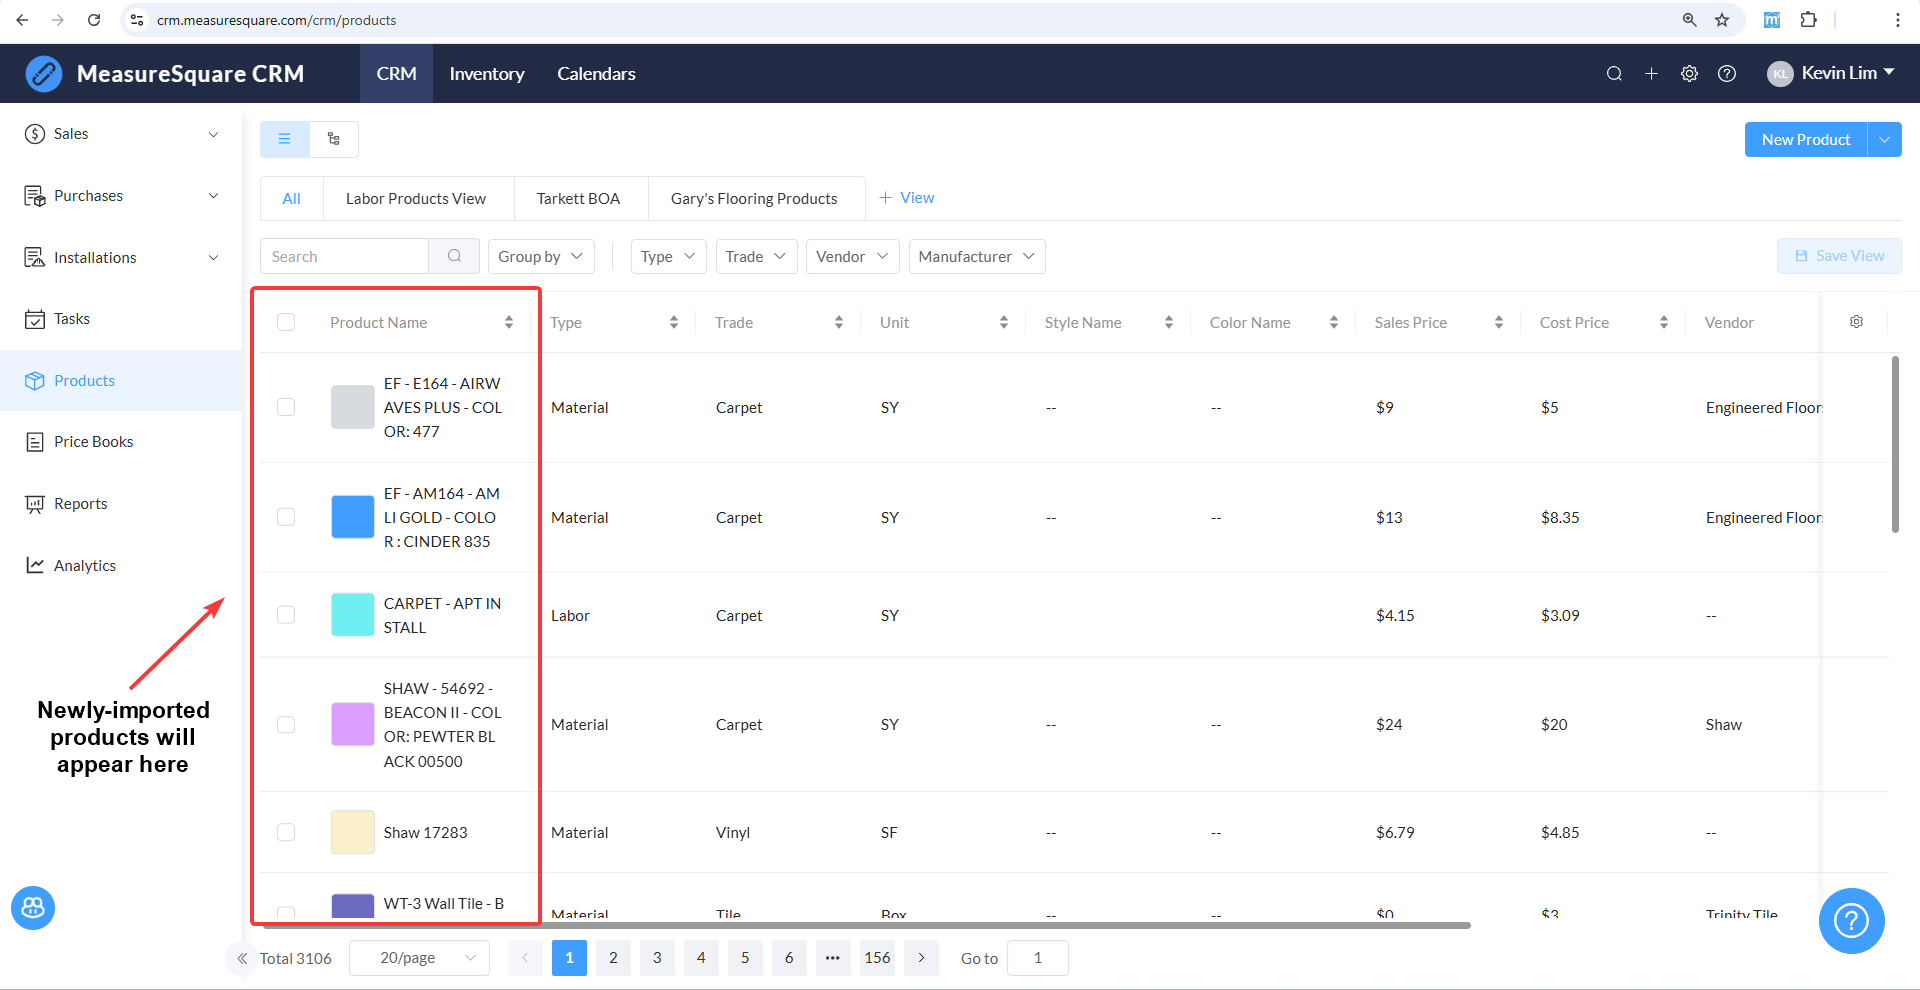Open New Product dropdown arrow

1884,140
